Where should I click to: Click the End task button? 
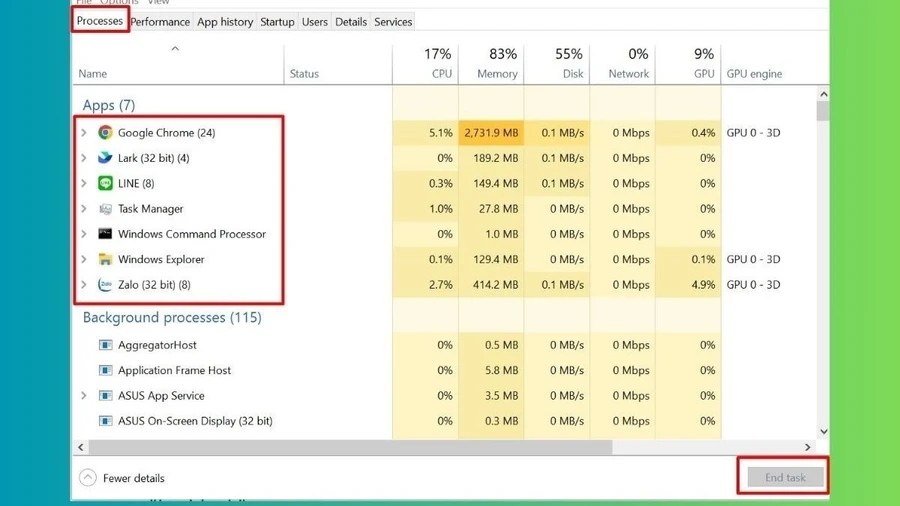click(x=785, y=477)
